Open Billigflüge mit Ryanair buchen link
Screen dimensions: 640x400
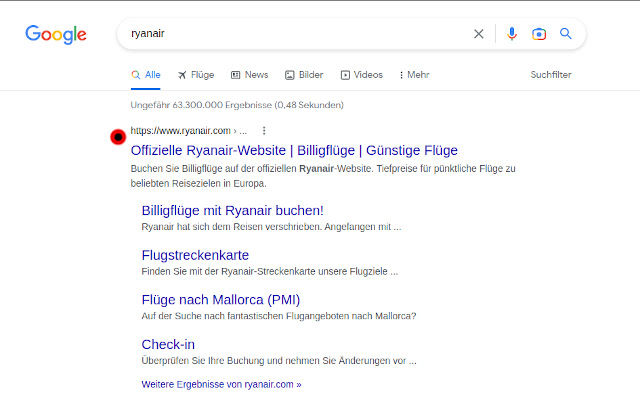tap(232, 211)
